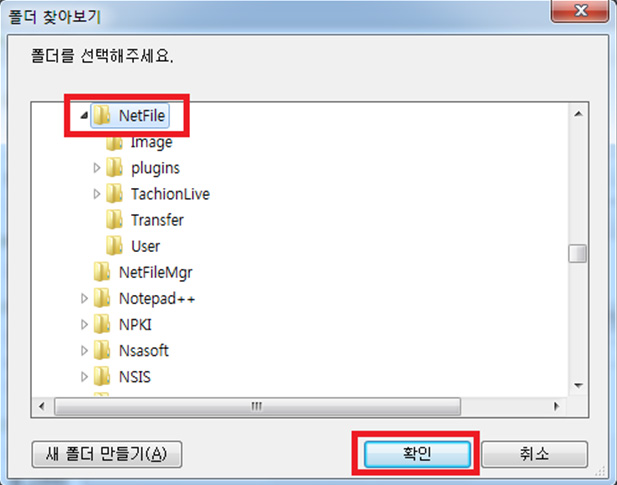
Task: Click the NetFileMgr folder icon
Action: coord(102,272)
